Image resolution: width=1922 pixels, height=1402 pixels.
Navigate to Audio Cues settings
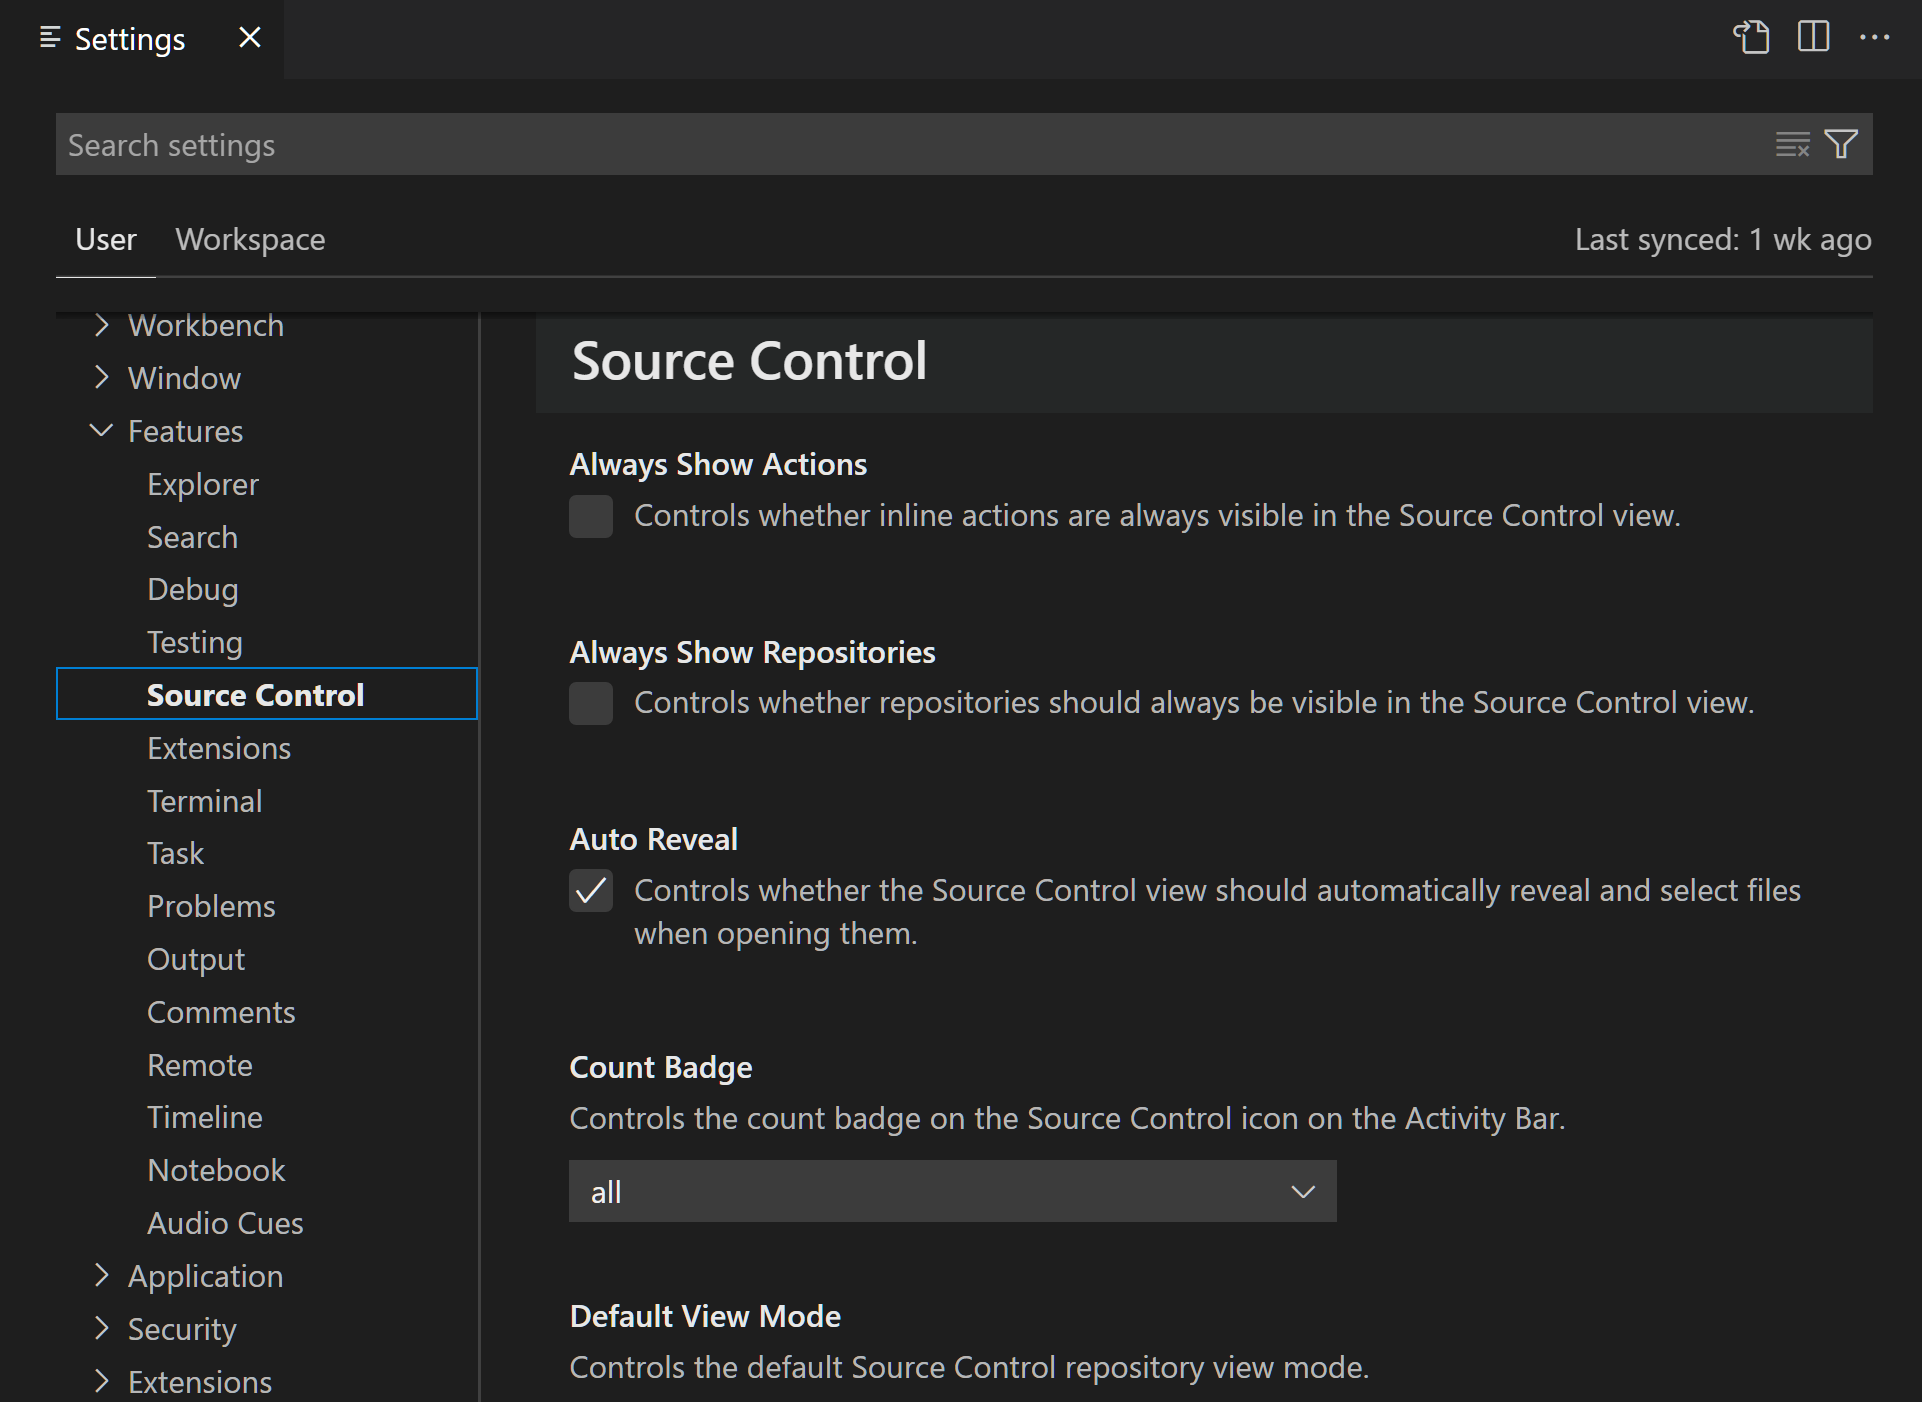pyautogui.click(x=225, y=1223)
